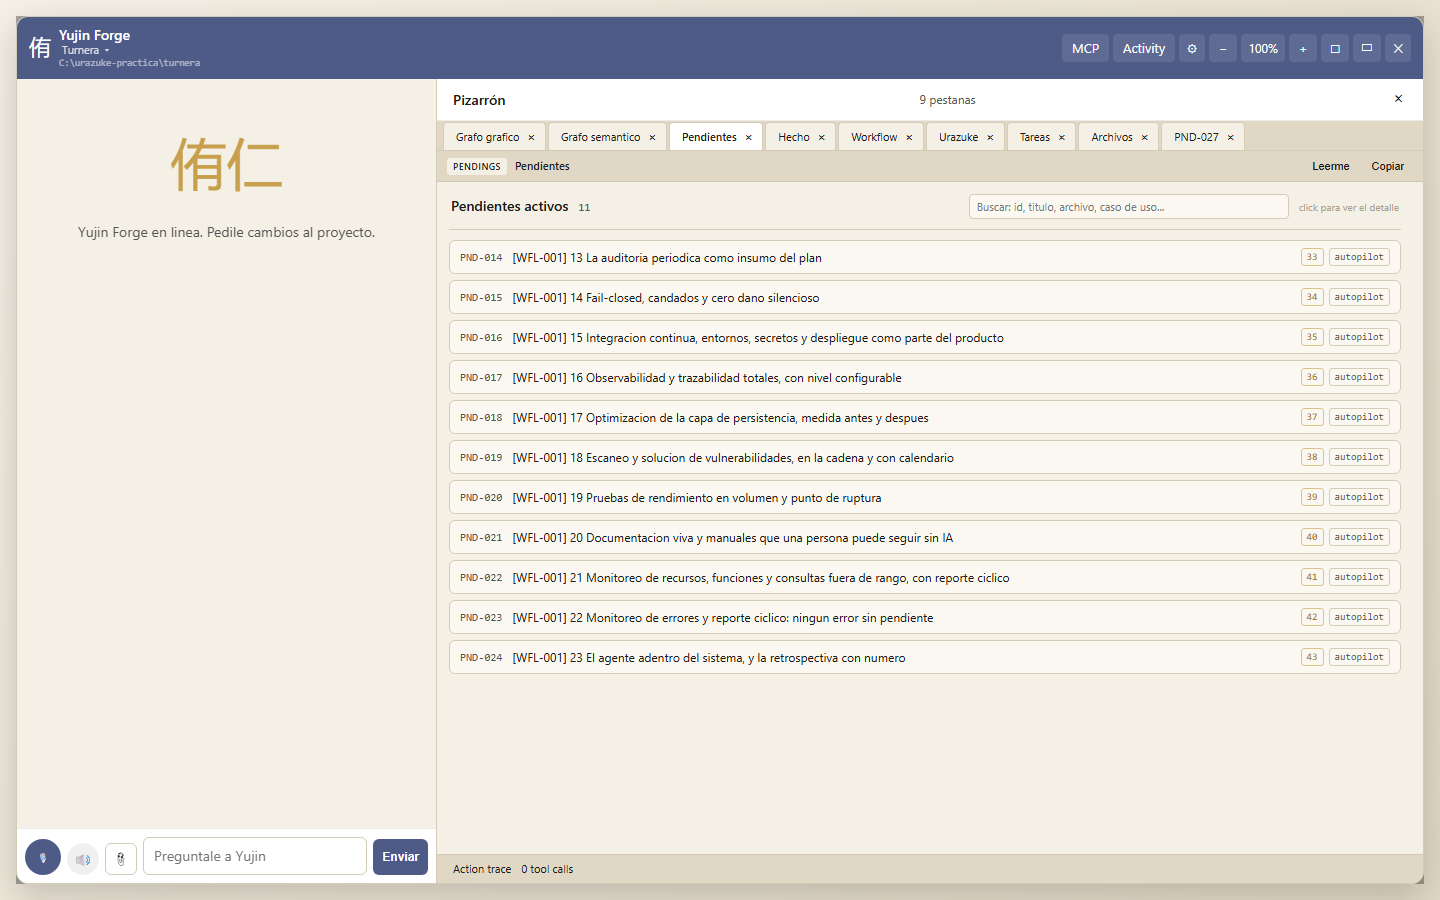1440x900 pixels.
Task: Open PND-024 El agente adentro del sistema
Action: 925,657
